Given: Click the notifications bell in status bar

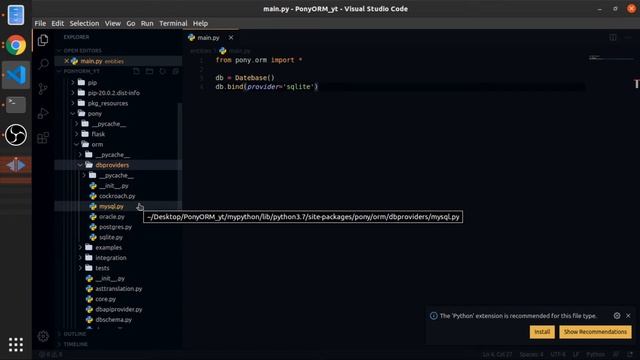Looking at the screenshot, I should (630, 354).
